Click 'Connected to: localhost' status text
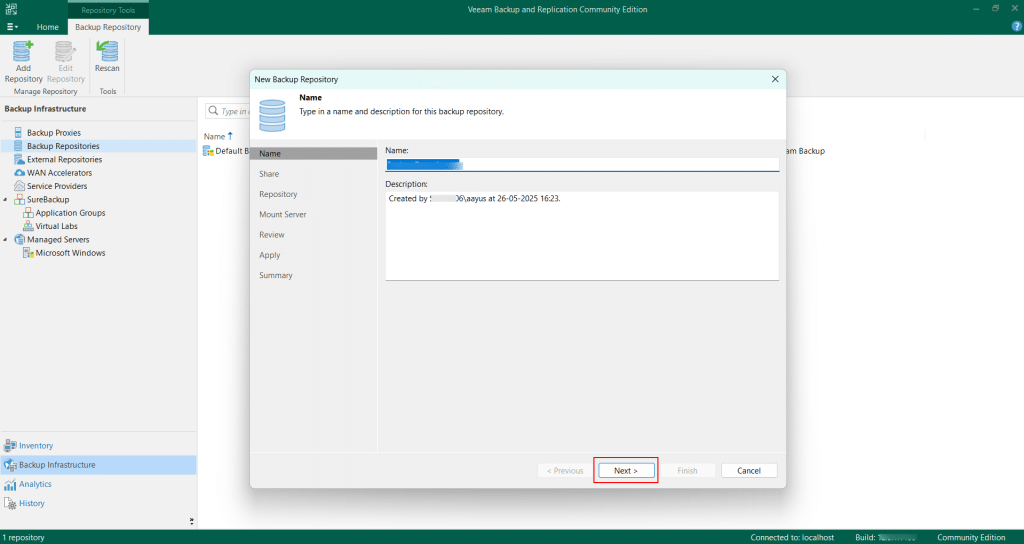This screenshot has width=1024, height=544. (792, 537)
